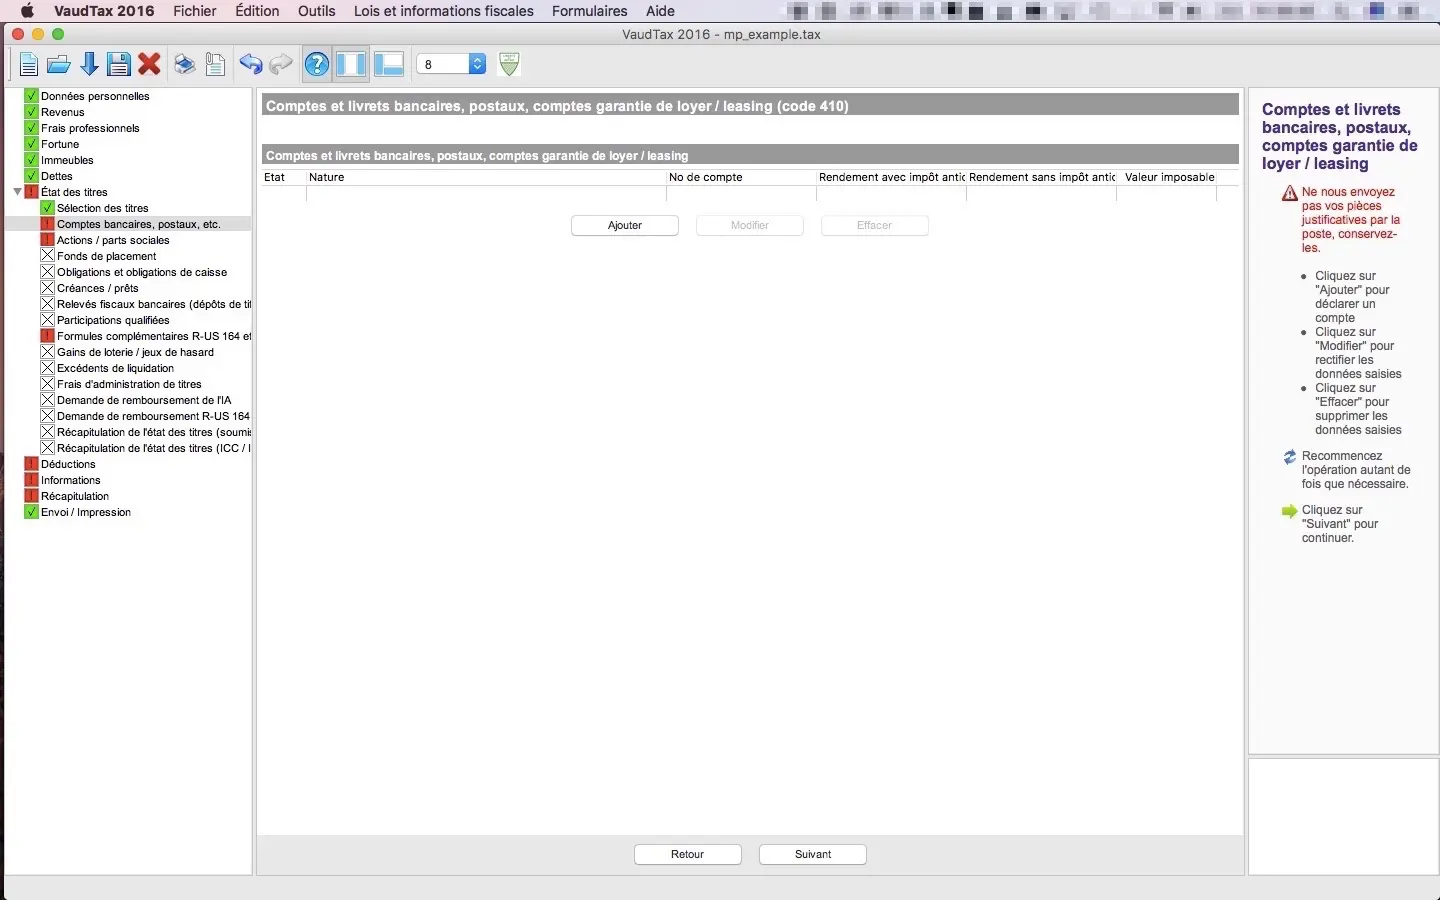Click the green check icon beside Revenus
The image size is (1440, 900).
31,112
